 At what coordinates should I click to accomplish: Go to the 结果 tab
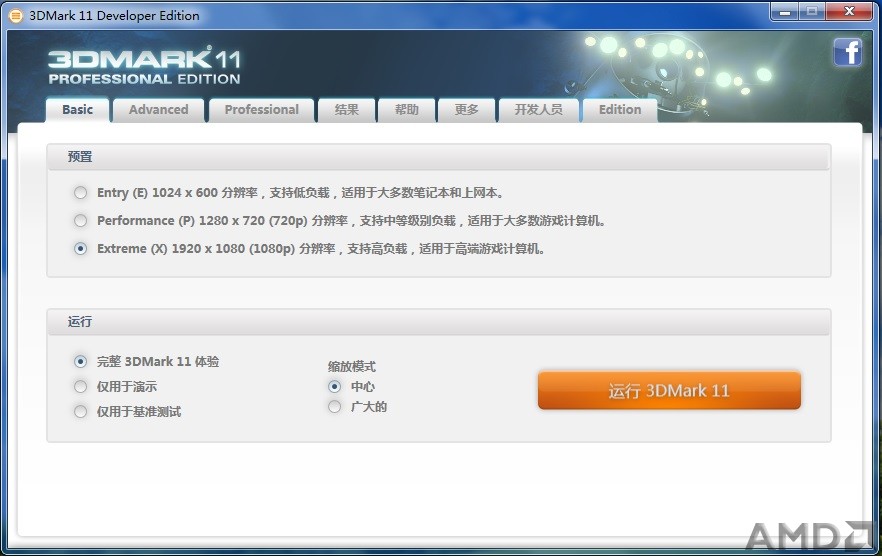[346, 110]
